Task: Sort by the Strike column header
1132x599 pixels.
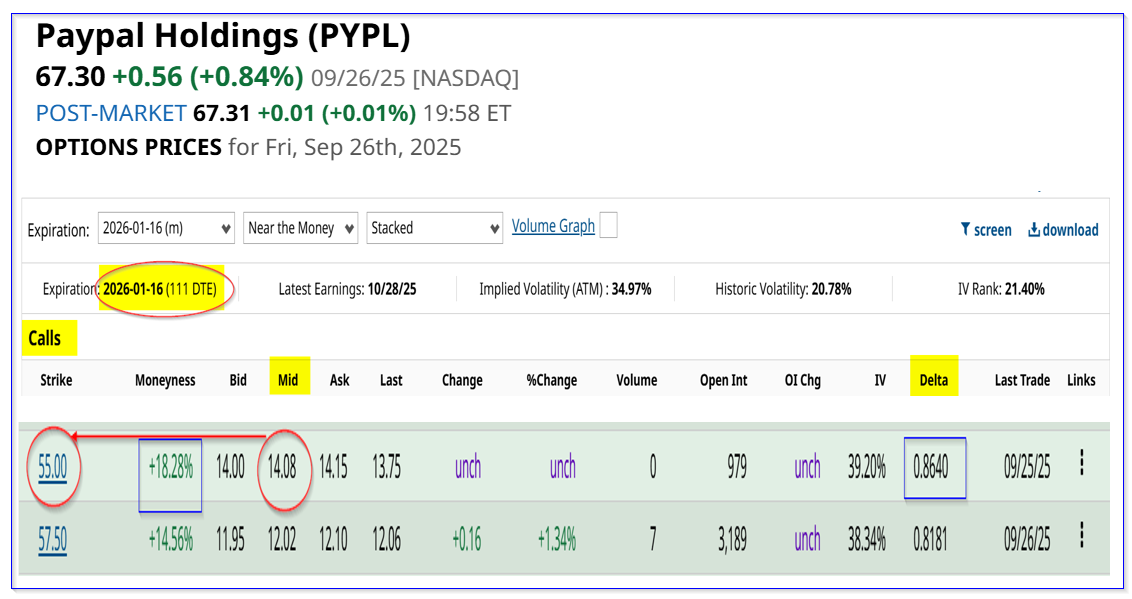Action: coord(56,380)
